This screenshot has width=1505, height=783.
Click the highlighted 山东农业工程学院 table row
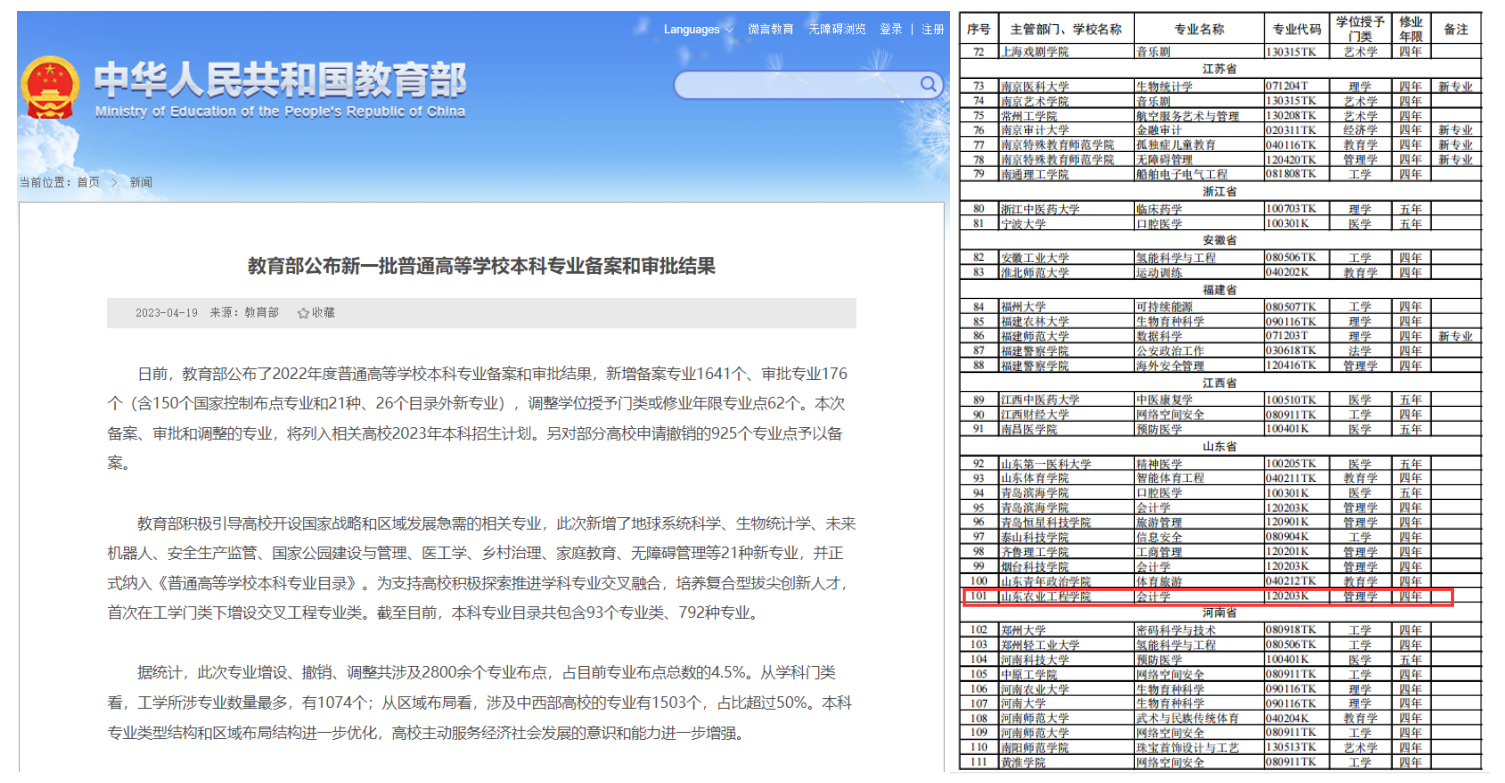(x=1206, y=597)
